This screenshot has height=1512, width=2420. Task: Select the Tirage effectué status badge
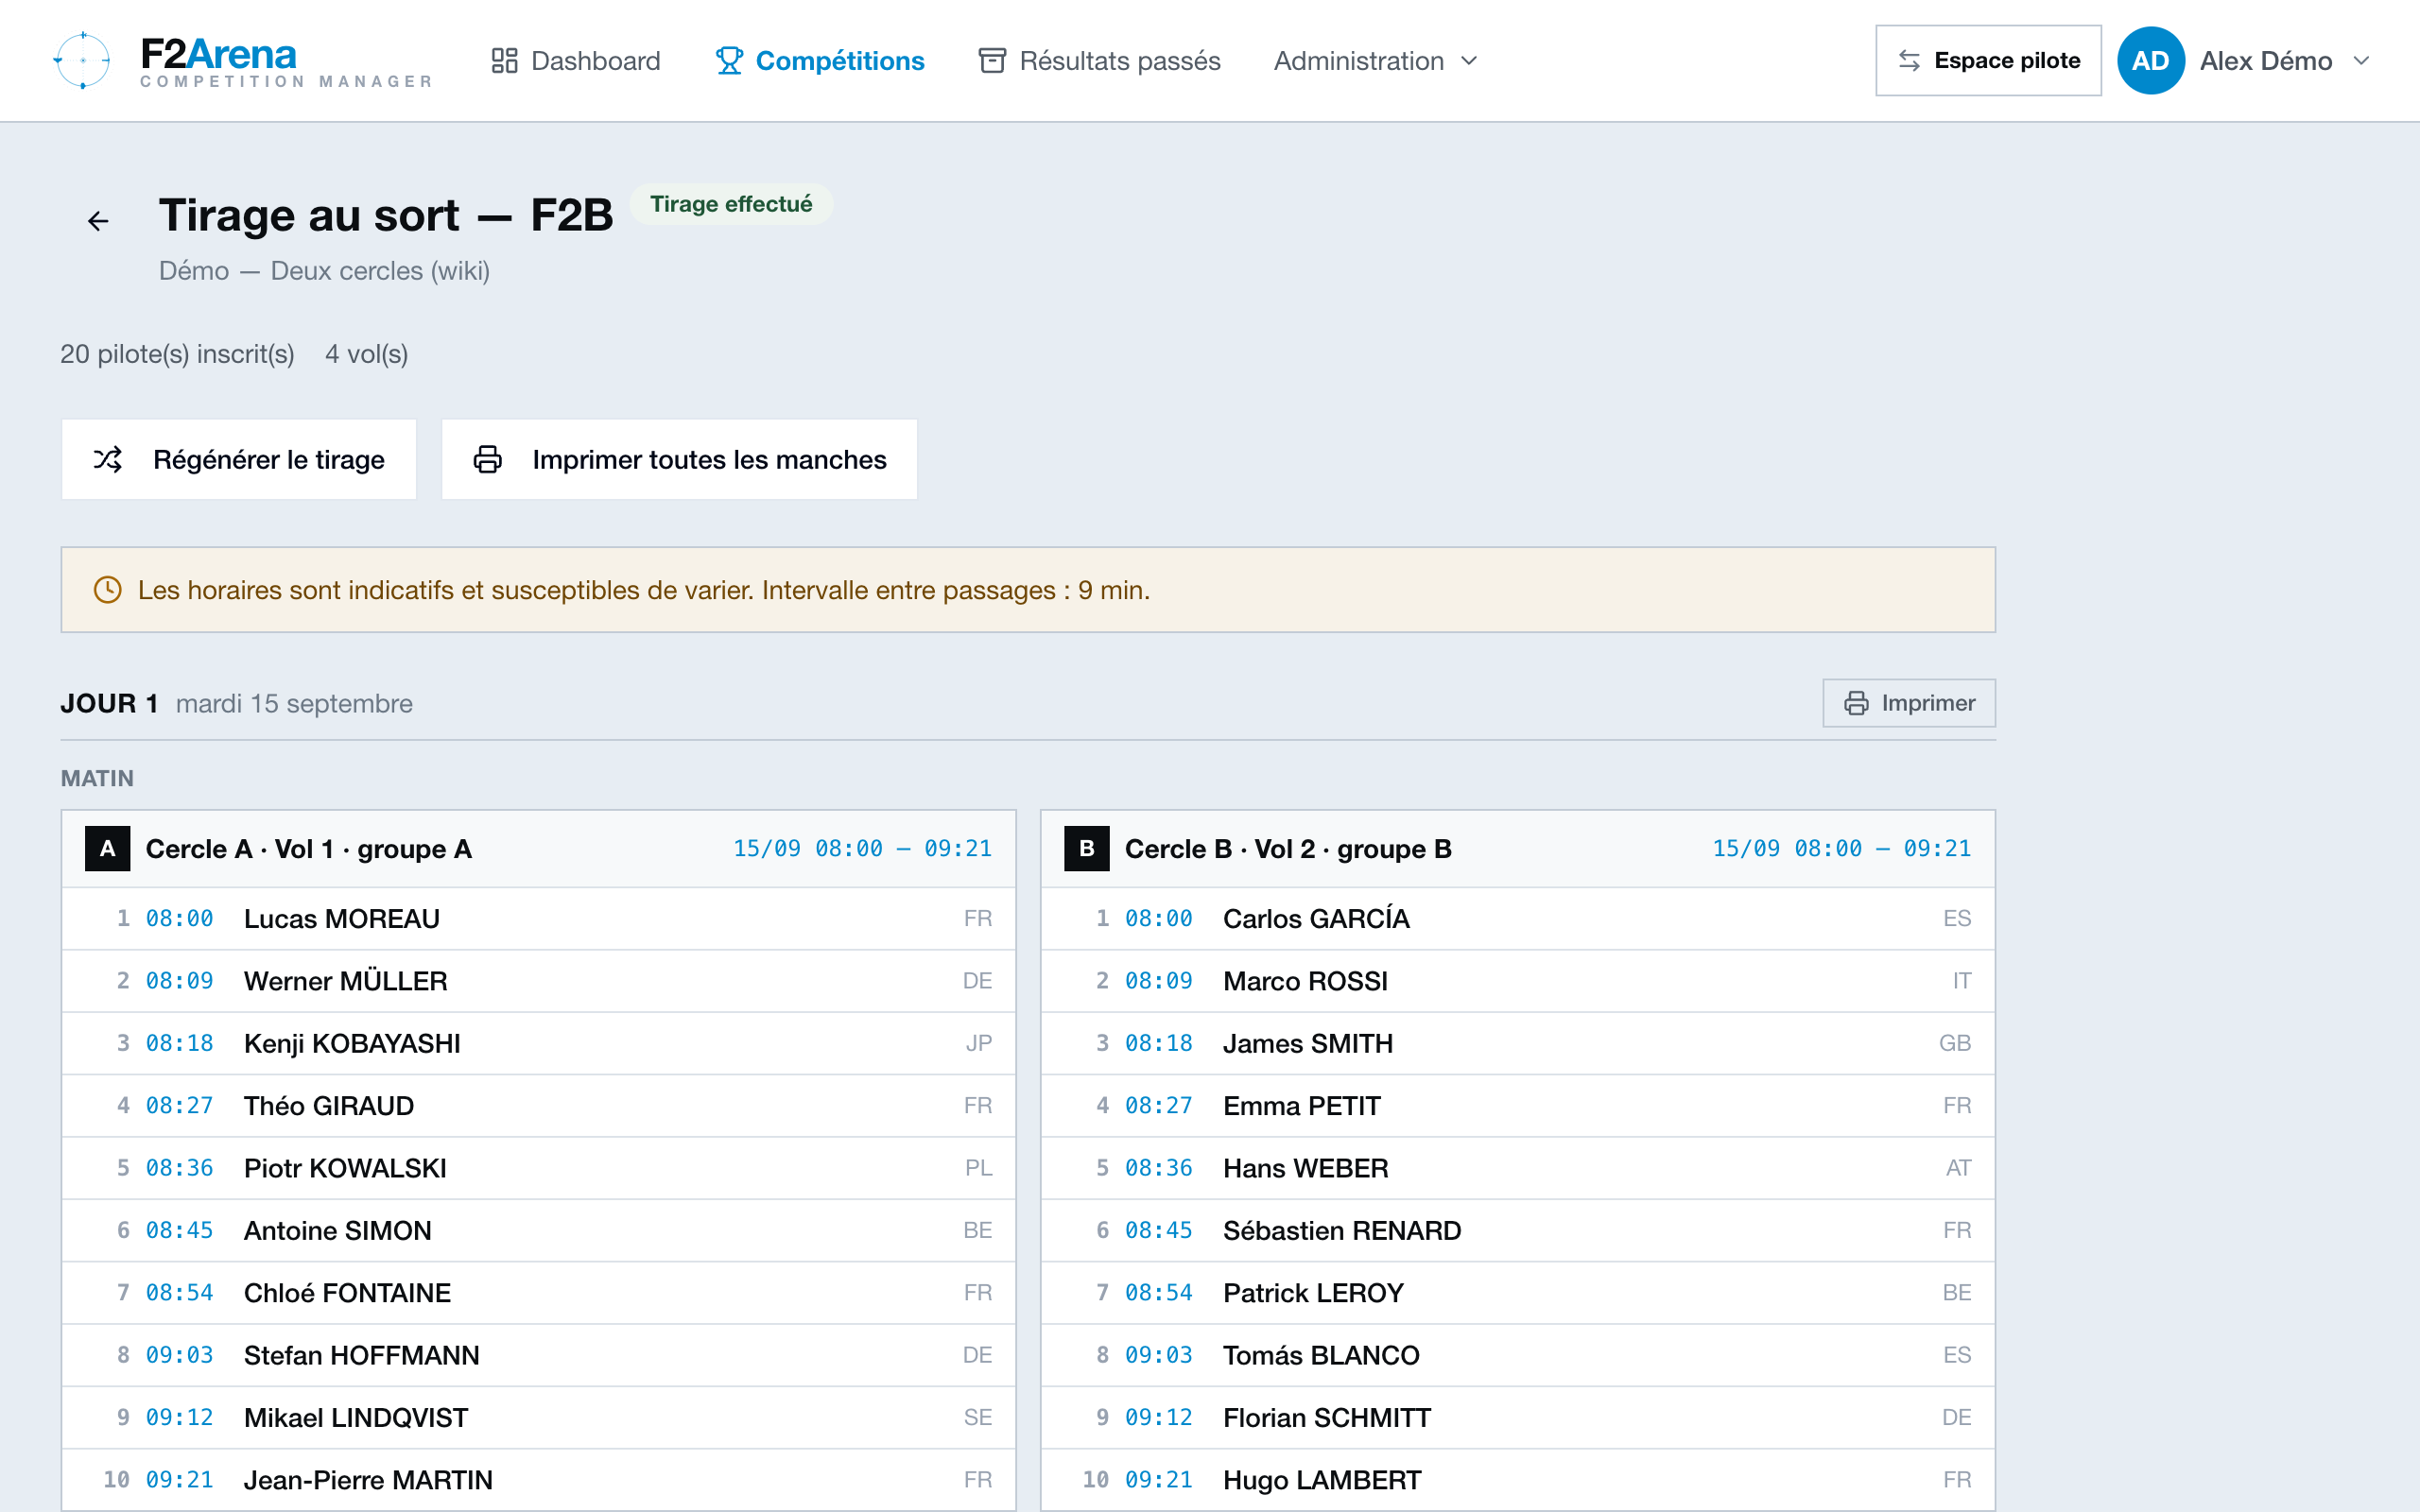click(x=731, y=204)
